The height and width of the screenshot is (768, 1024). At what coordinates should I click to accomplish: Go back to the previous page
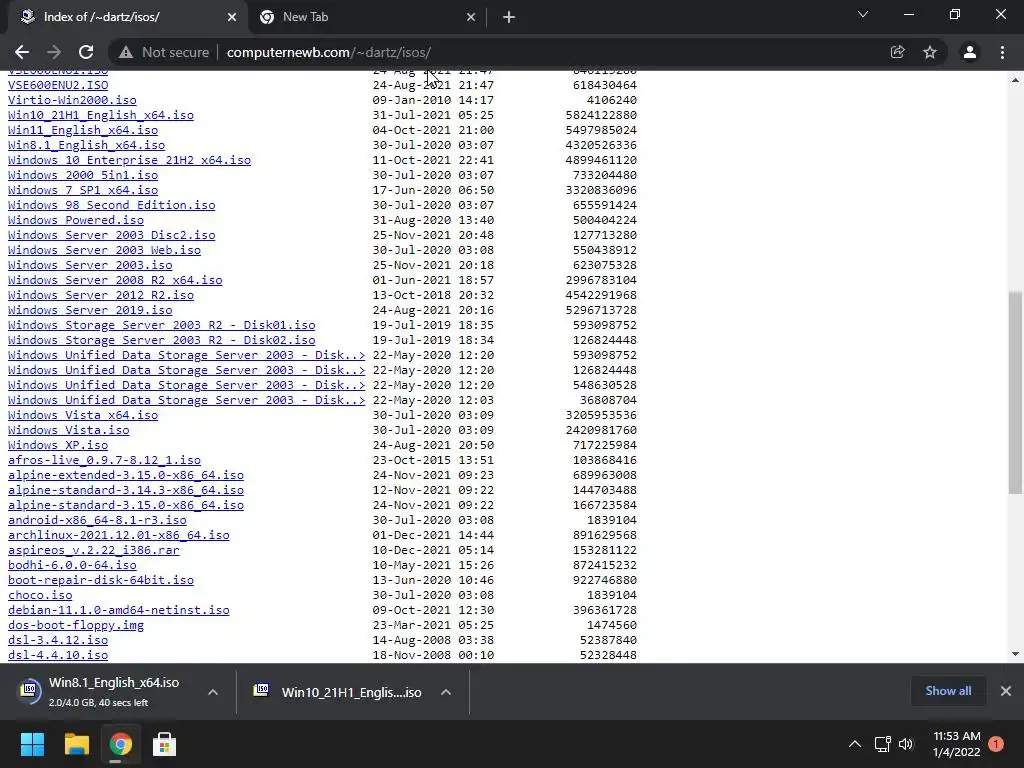[x=22, y=52]
